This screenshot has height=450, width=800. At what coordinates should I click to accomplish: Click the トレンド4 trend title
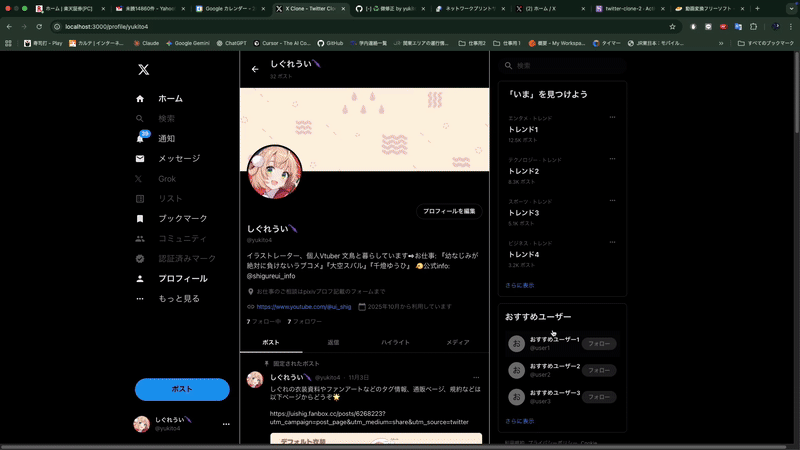(x=523, y=255)
